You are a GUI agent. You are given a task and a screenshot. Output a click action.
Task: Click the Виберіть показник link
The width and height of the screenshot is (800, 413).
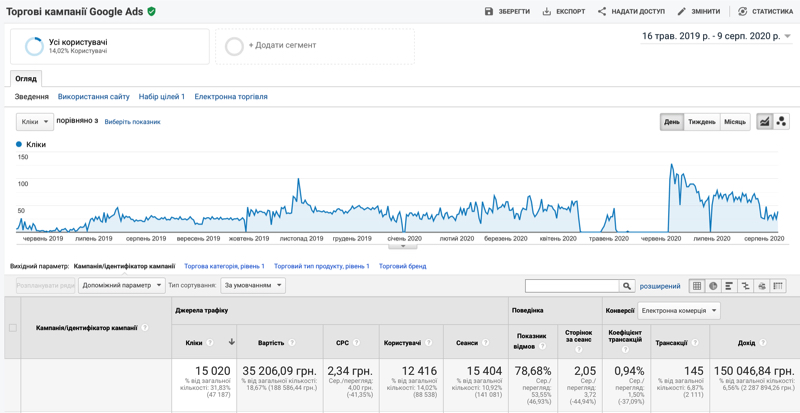click(x=132, y=122)
